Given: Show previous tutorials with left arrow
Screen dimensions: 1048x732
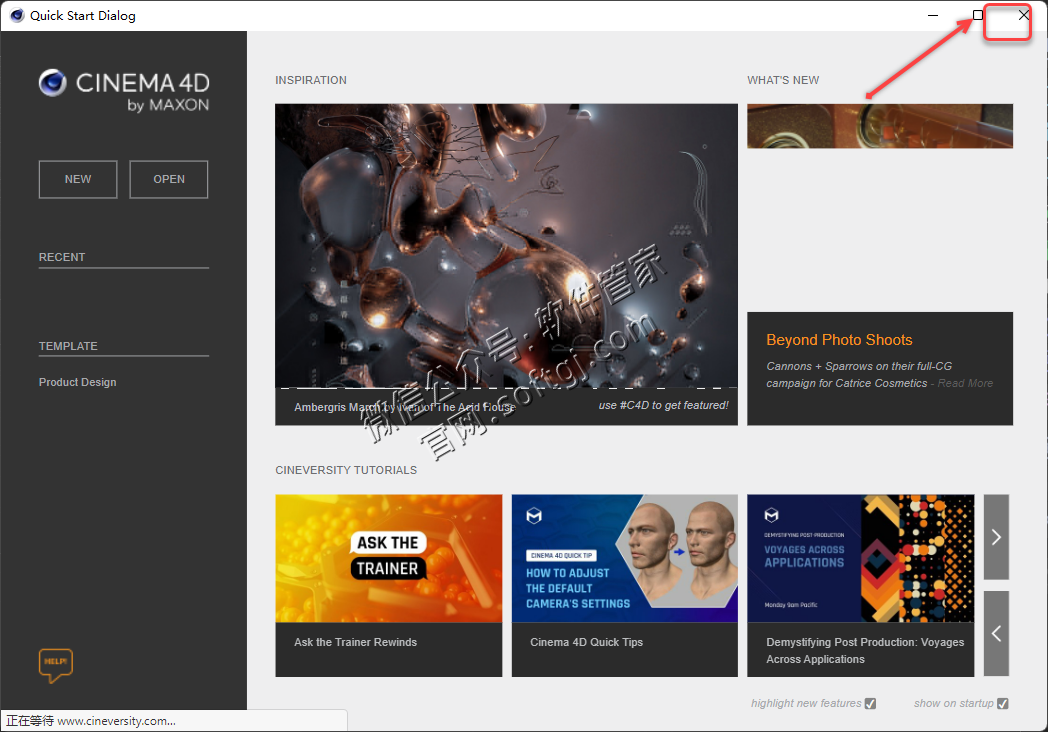Looking at the screenshot, I should click(996, 633).
